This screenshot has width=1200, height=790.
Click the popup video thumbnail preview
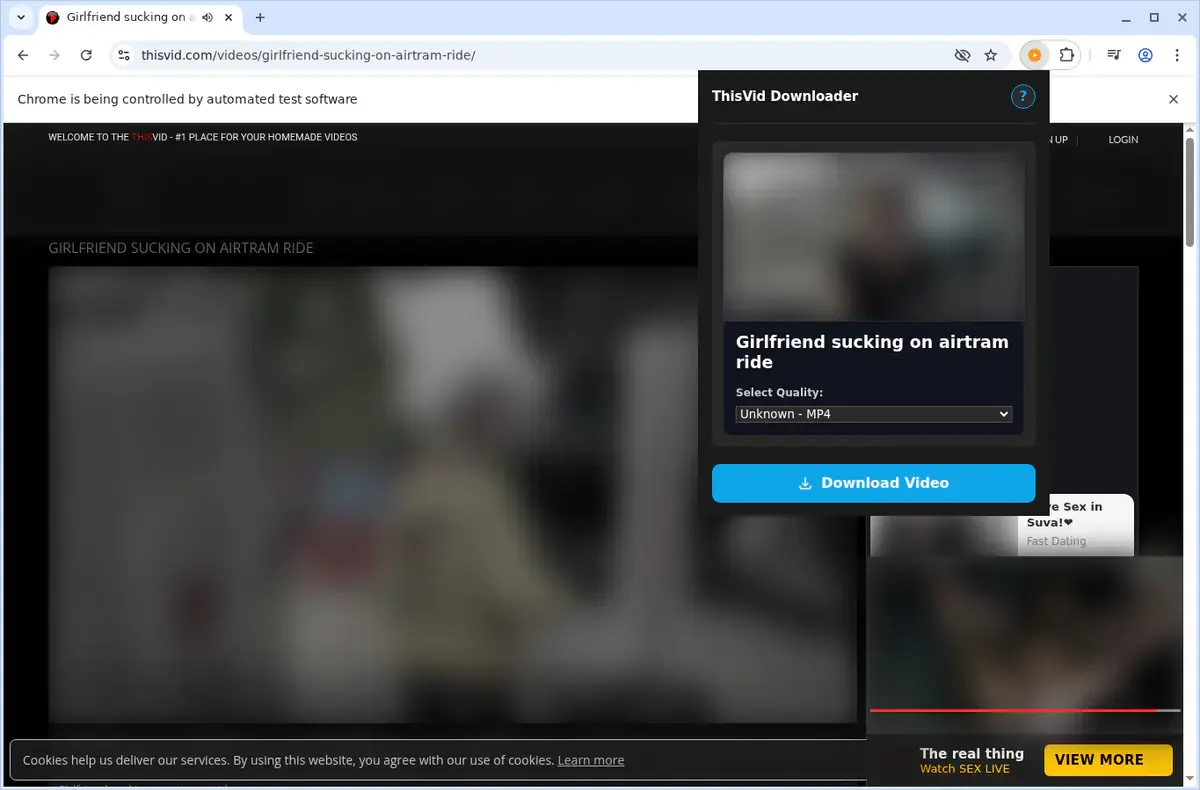point(874,237)
